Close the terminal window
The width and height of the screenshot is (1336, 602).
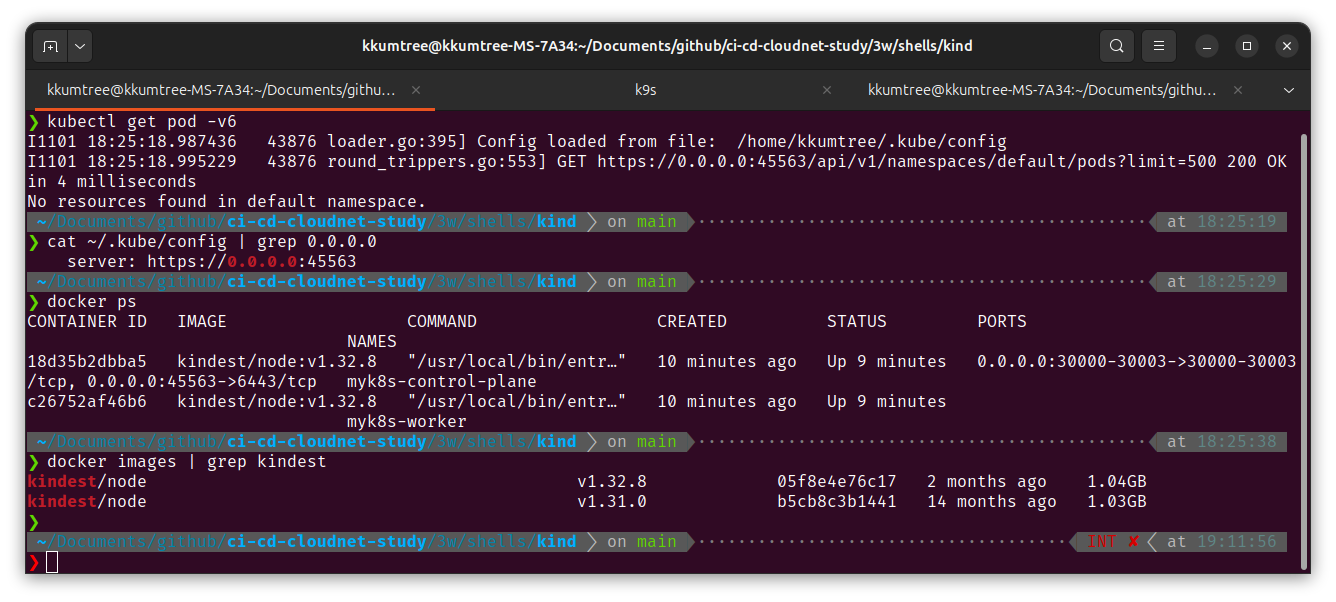(x=1286, y=46)
